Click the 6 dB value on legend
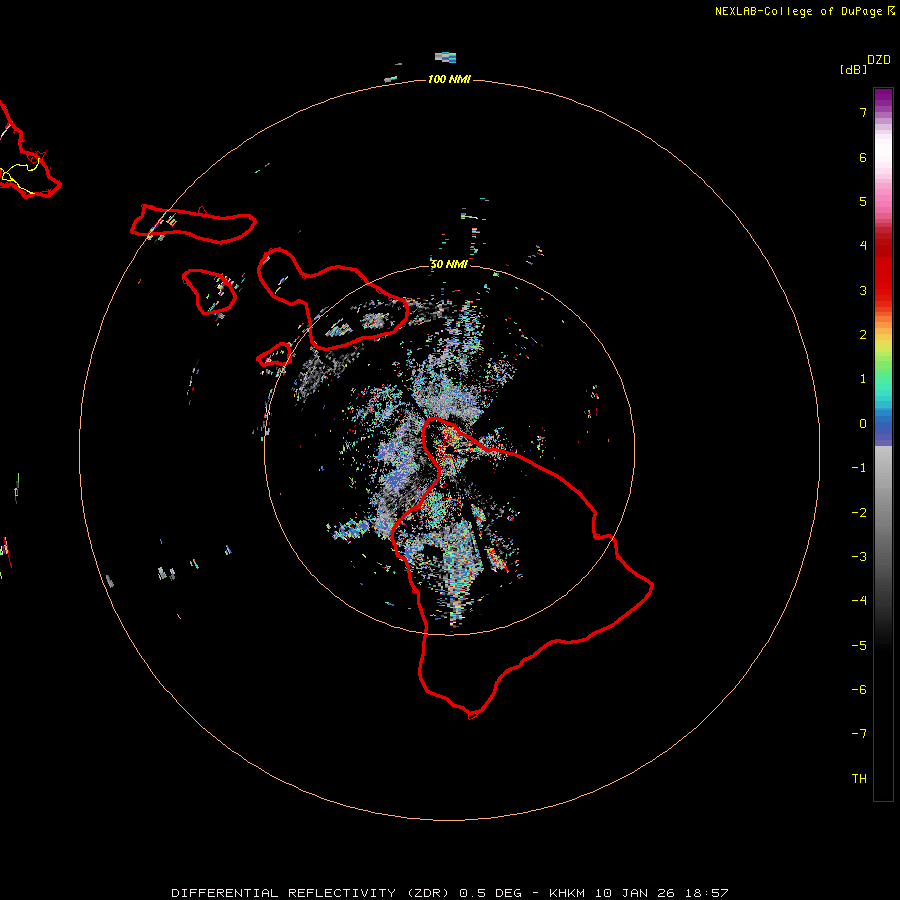The image size is (900, 900). [863, 157]
